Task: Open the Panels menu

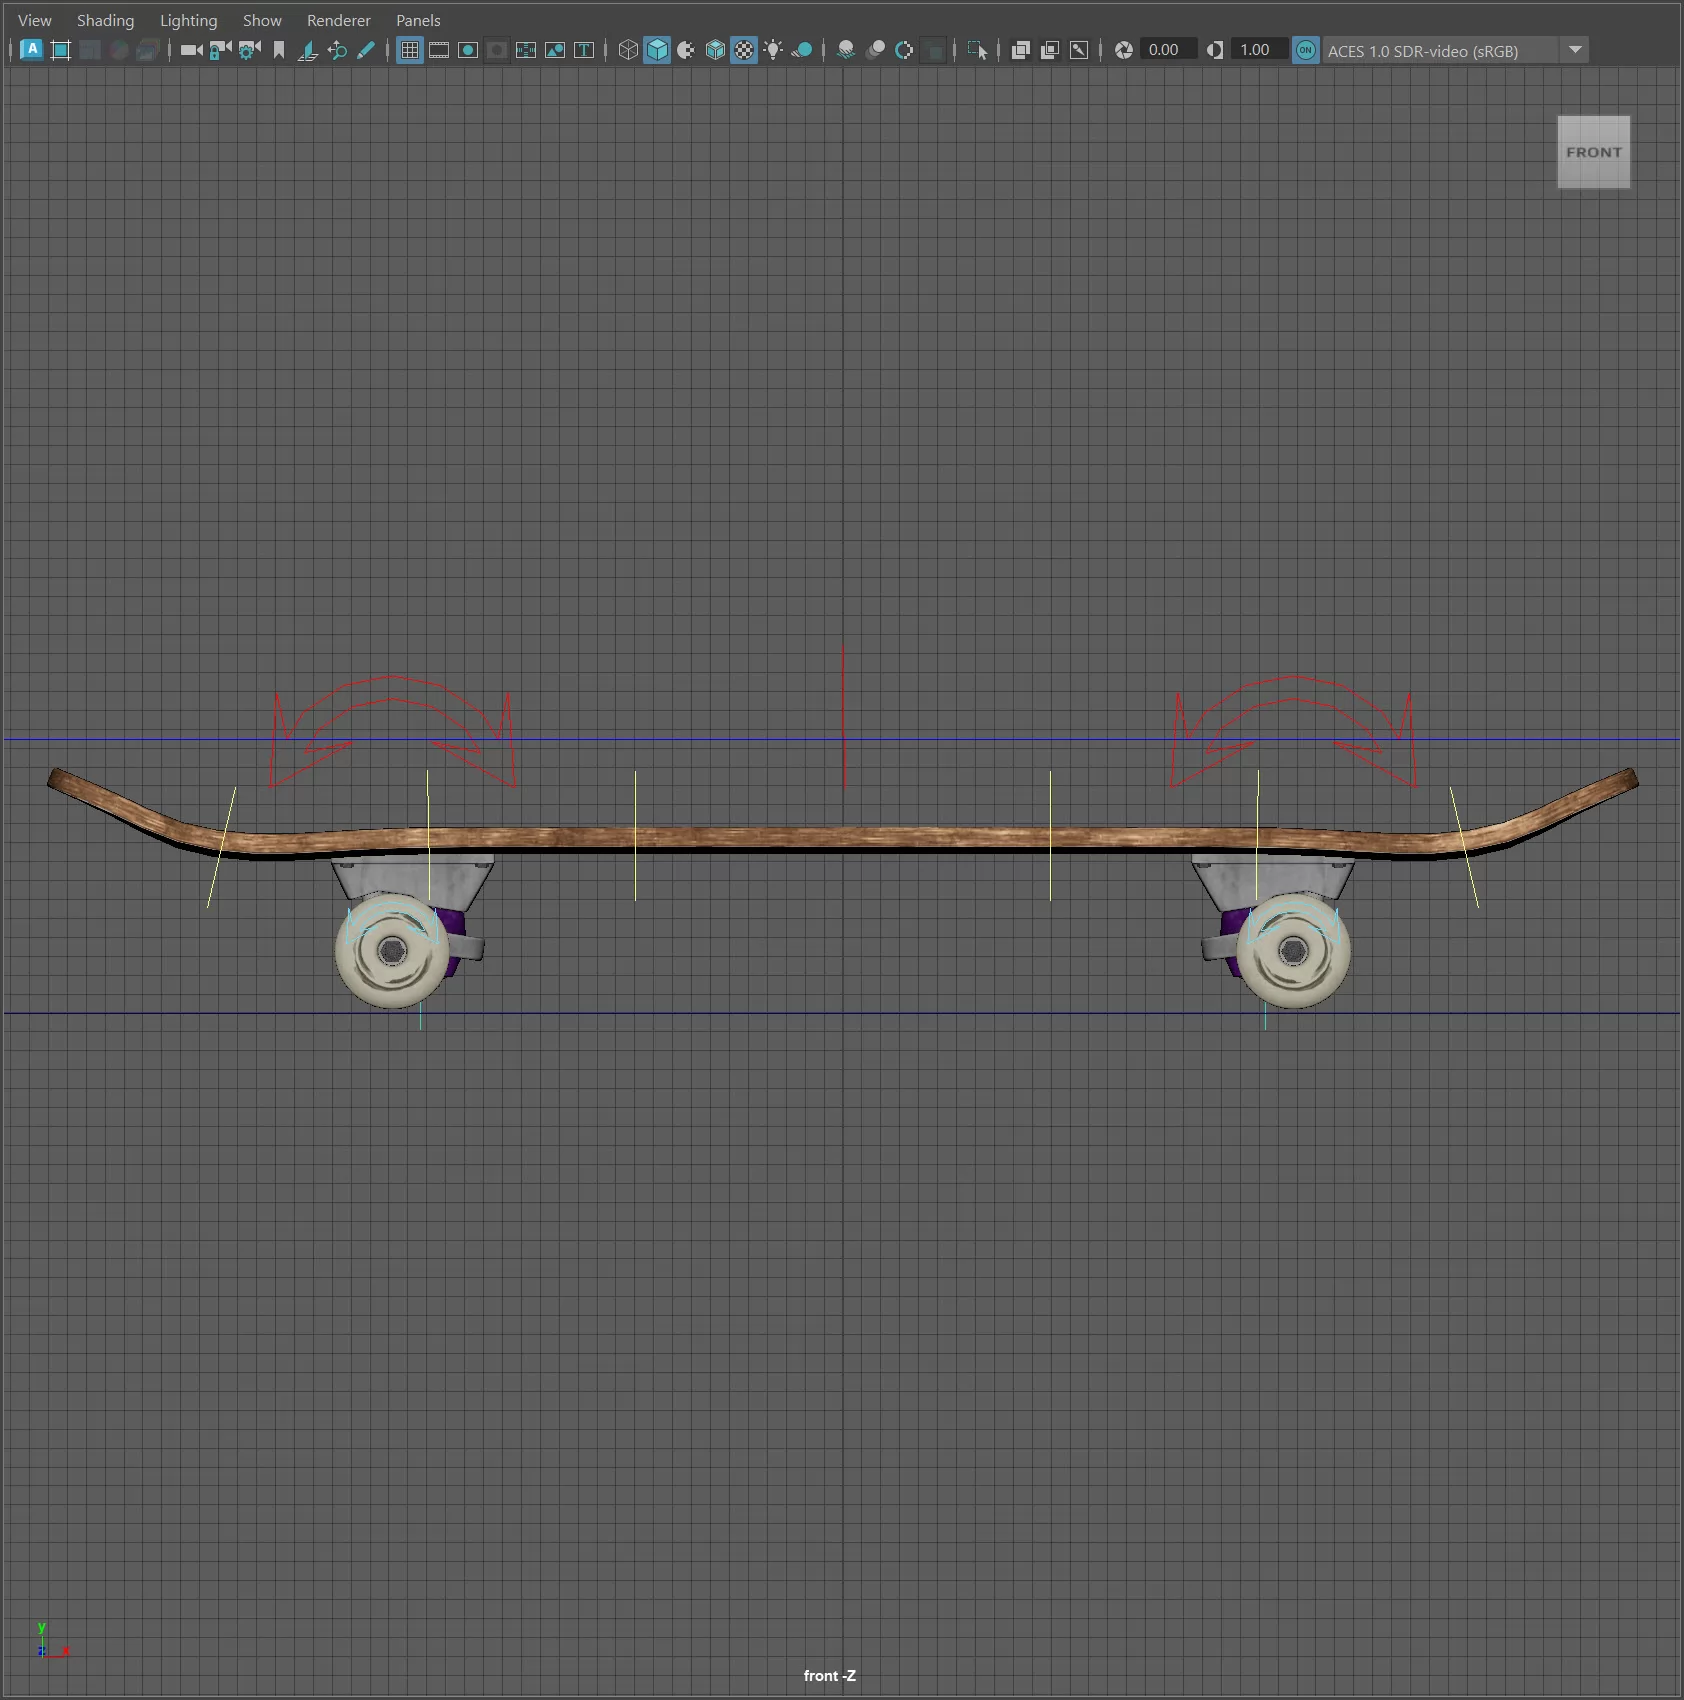Action: point(418,20)
